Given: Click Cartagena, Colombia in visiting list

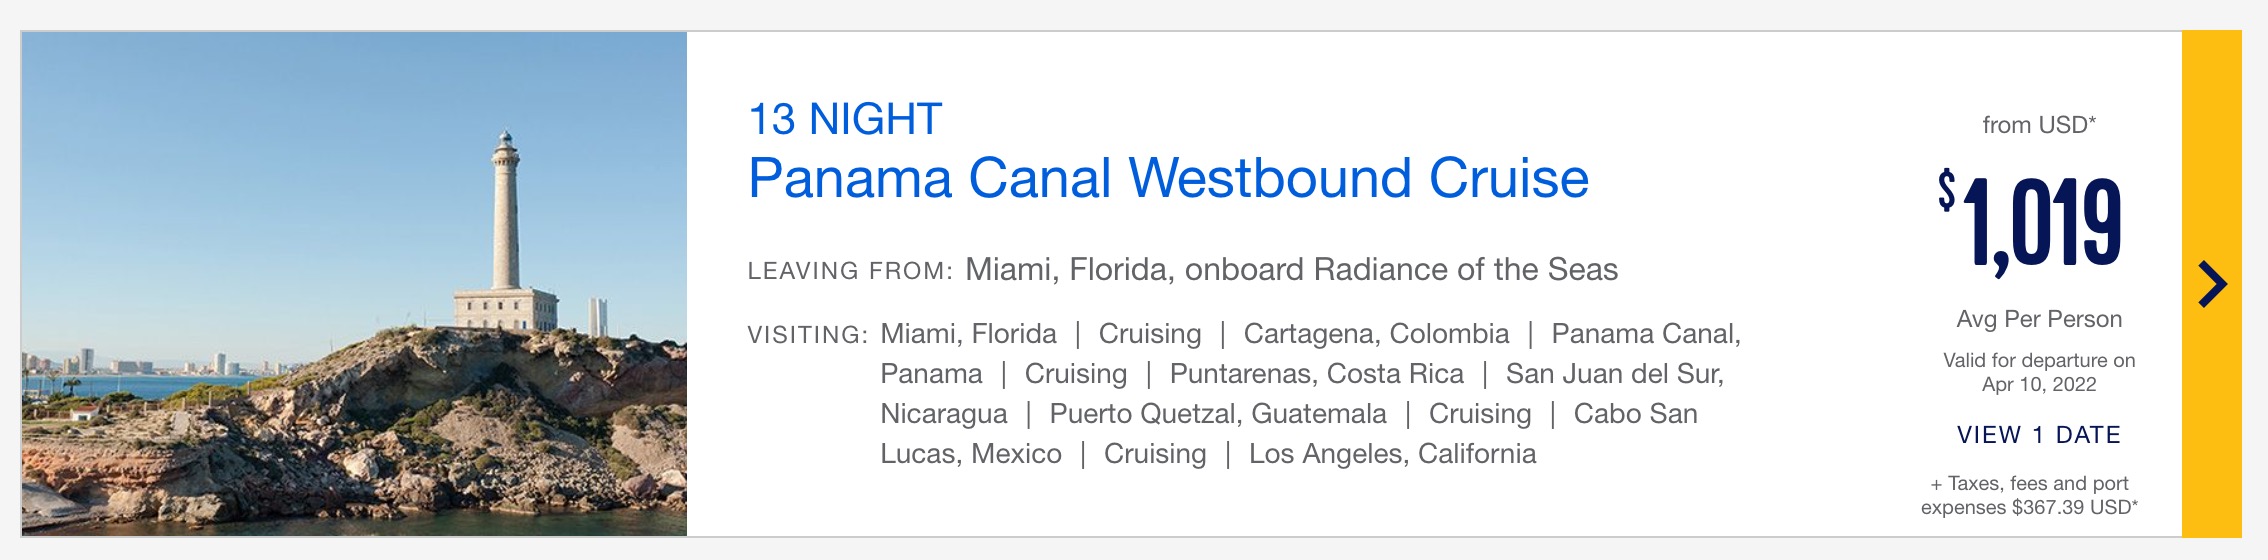Looking at the screenshot, I should point(1376,334).
